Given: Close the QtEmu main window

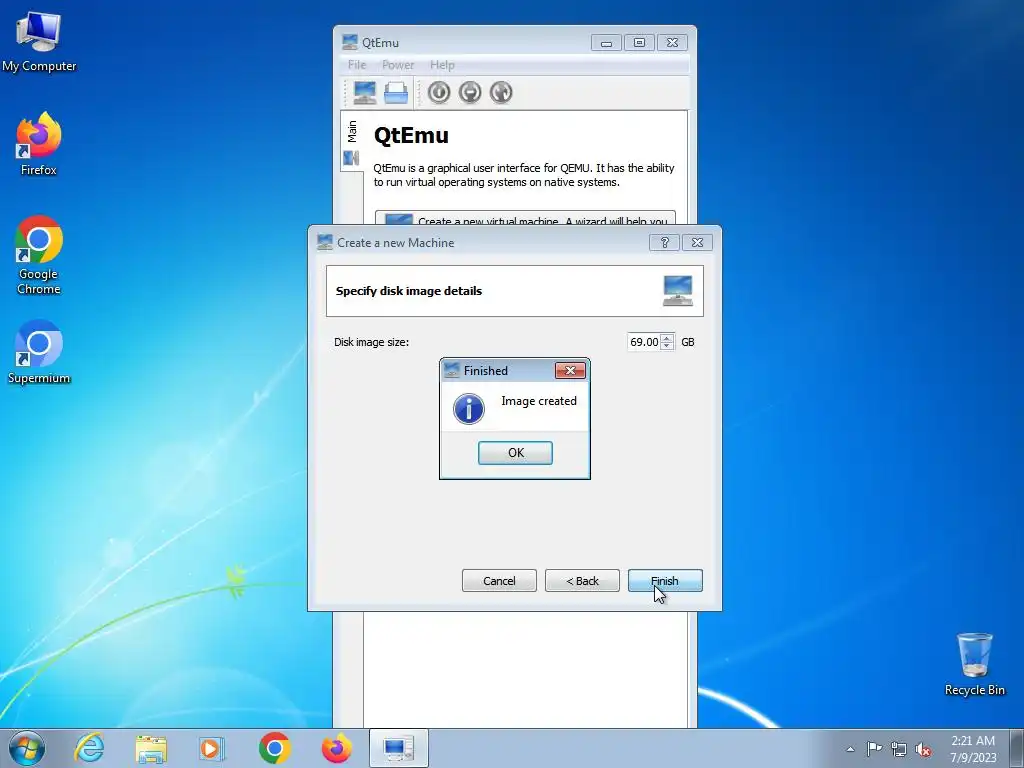Looking at the screenshot, I should pos(672,42).
